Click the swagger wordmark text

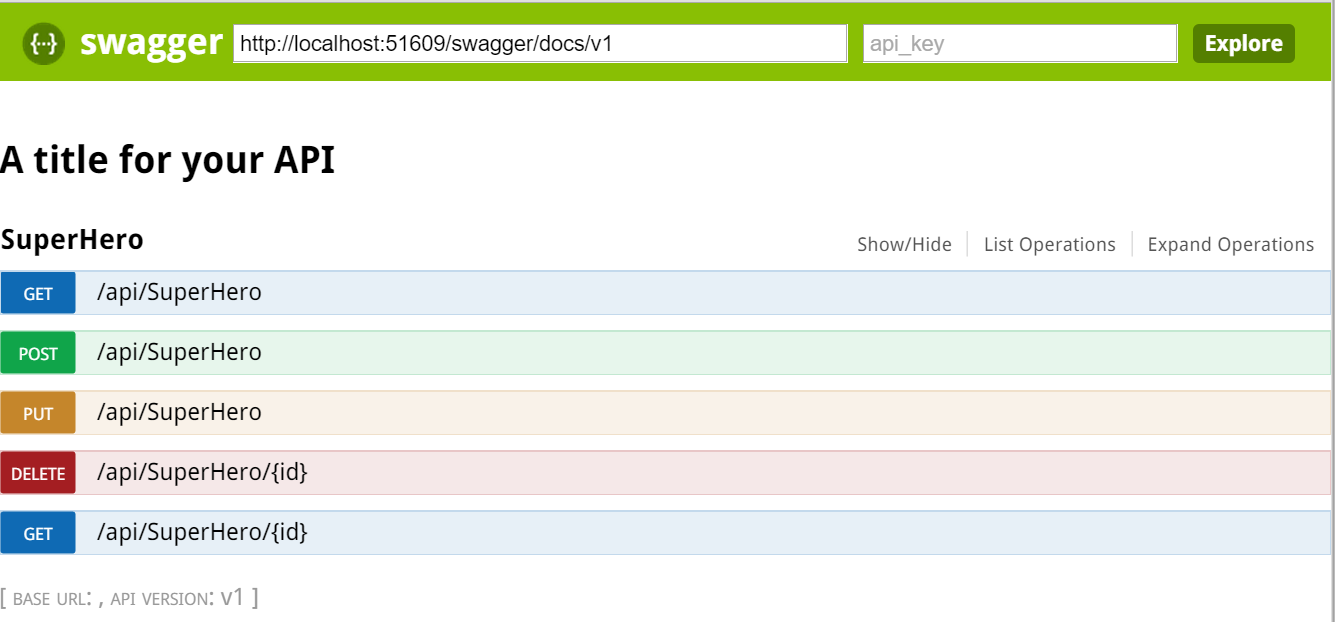[151, 43]
